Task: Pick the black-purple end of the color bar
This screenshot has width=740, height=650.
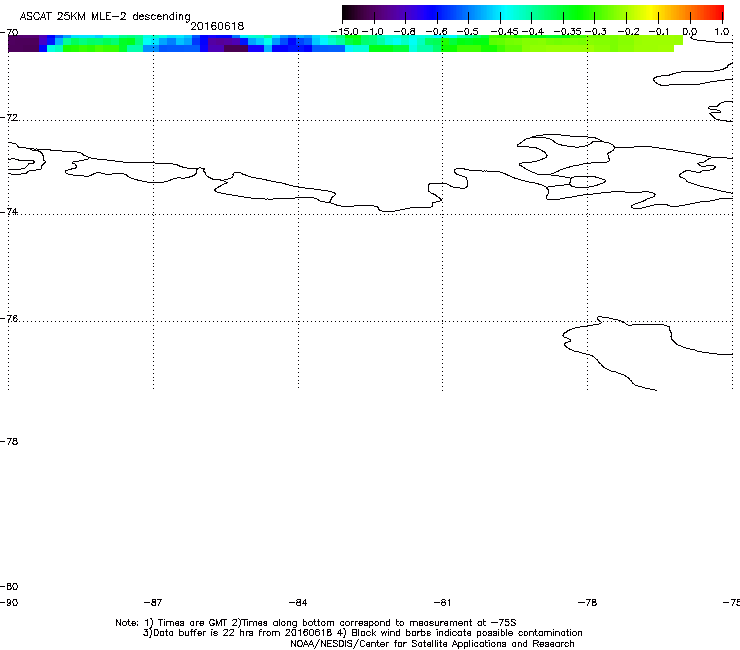Action: coord(352,12)
